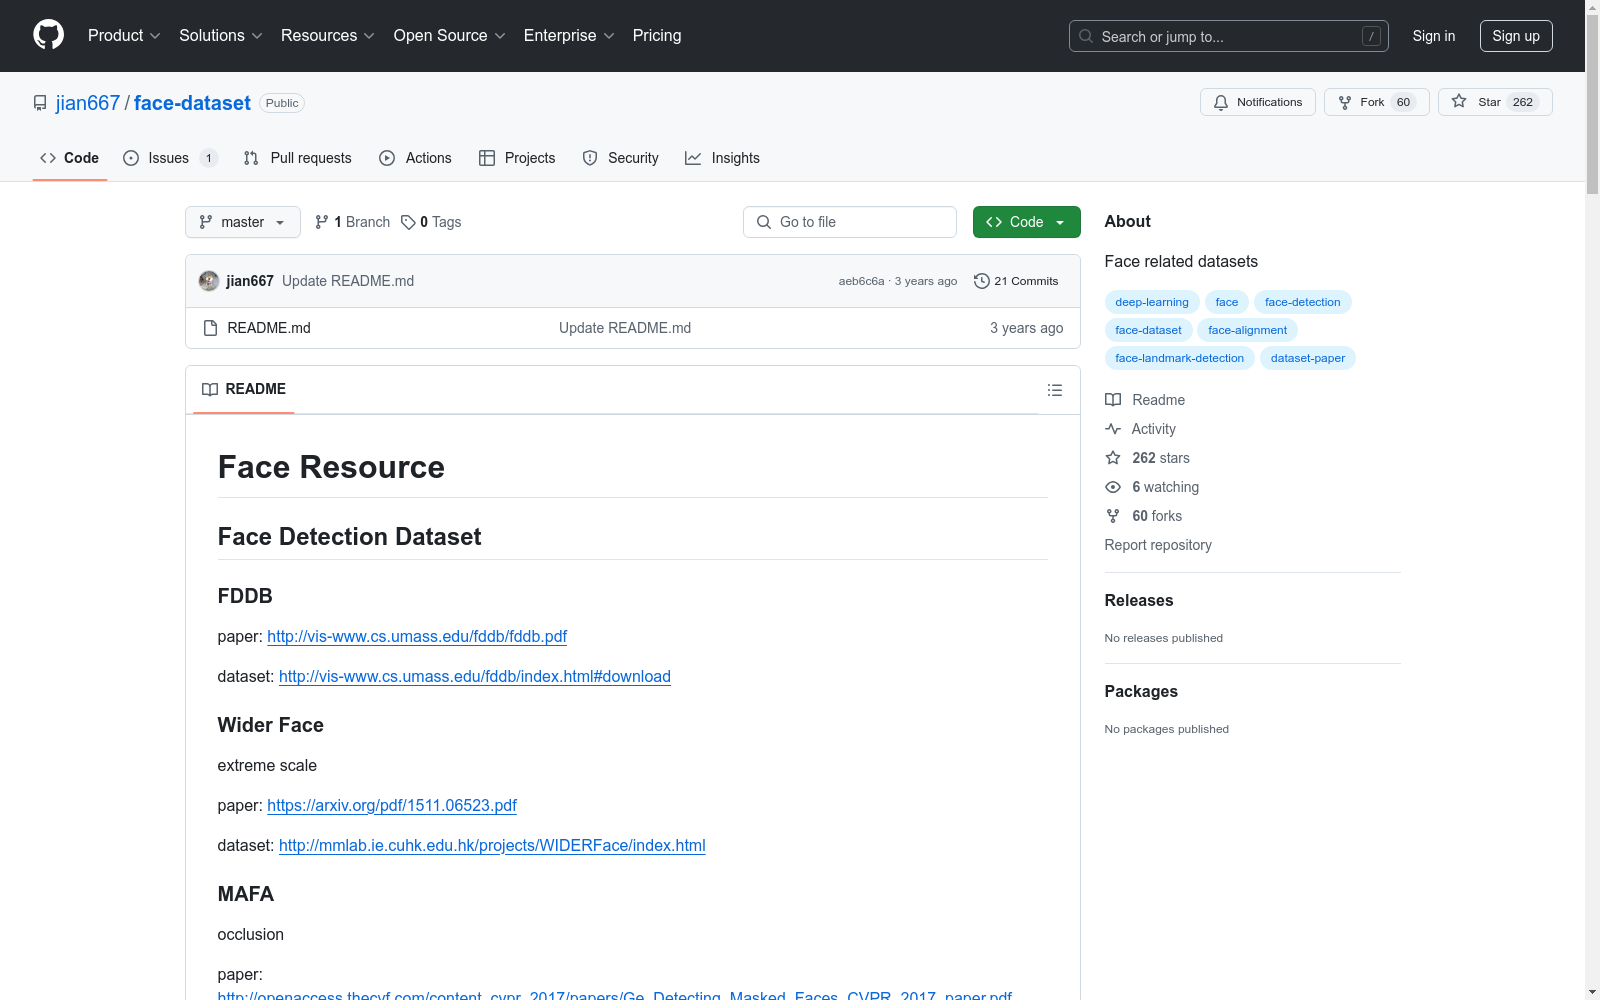The width and height of the screenshot is (1600, 1000).
Task: Click the star icon beside 262 stars
Action: tap(1113, 458)
